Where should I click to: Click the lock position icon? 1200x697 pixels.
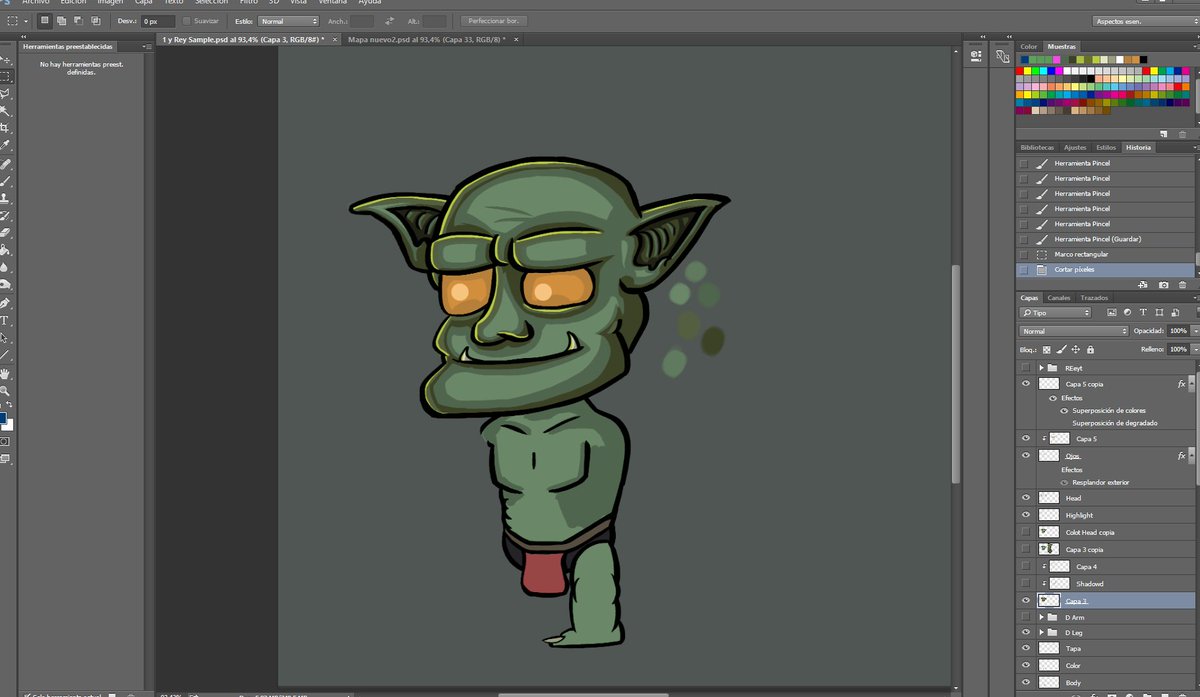click(x=1075, y=350)
